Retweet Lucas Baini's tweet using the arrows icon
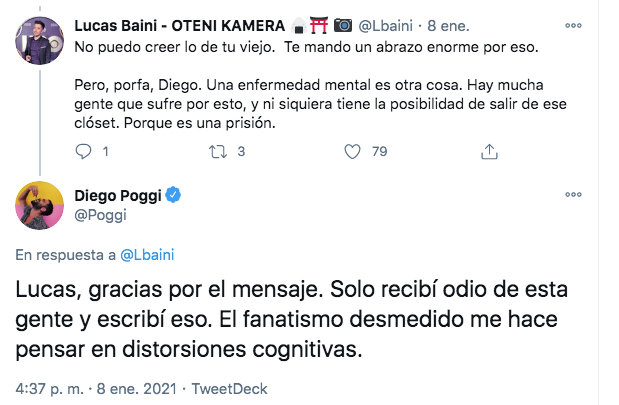619x405 pixels. point(216,152)
